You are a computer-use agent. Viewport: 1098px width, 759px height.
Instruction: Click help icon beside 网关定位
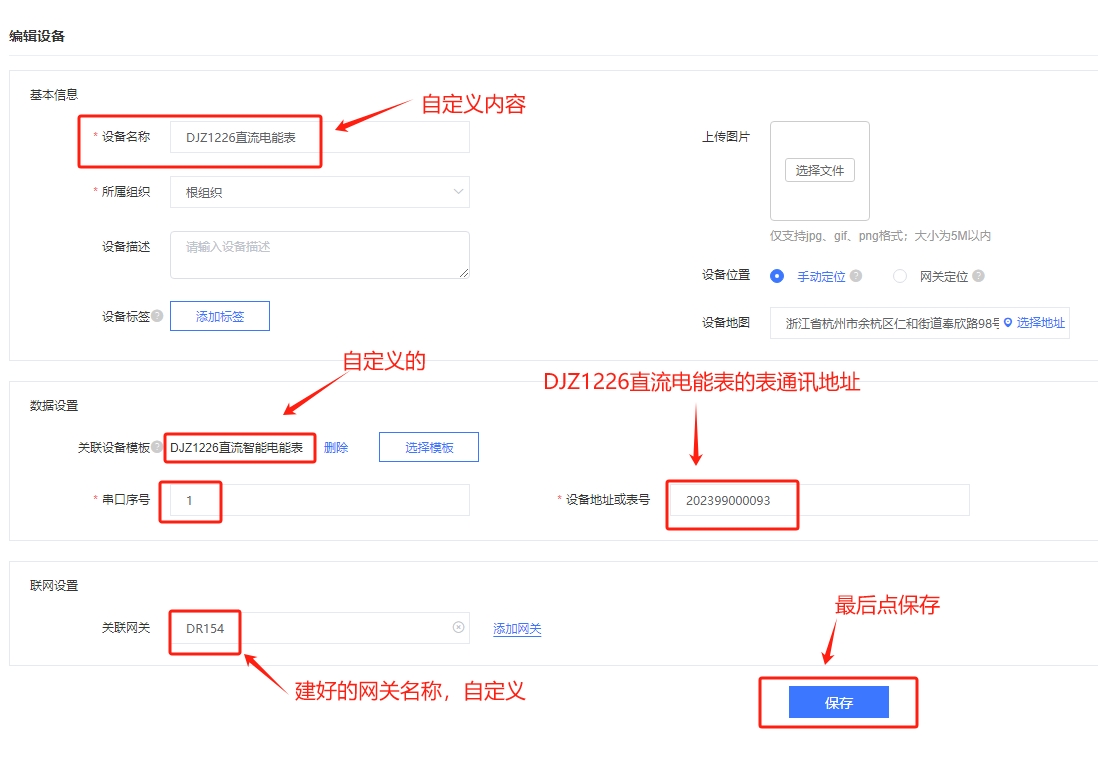[x=978, y=276]
